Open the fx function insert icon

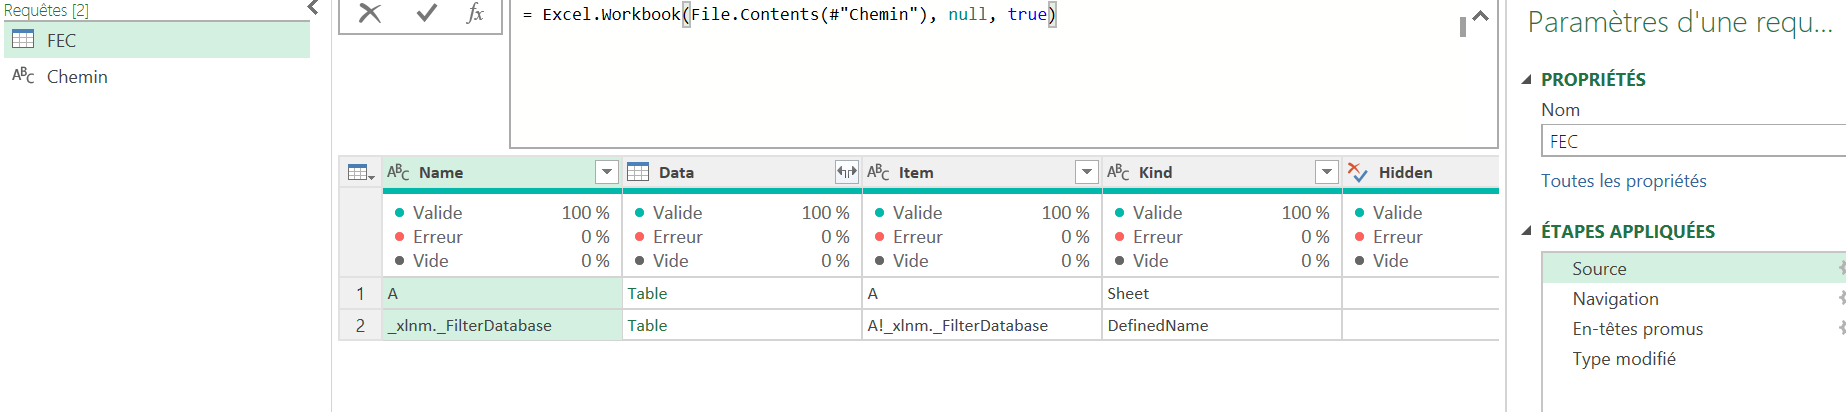click(x=475, y=14)
